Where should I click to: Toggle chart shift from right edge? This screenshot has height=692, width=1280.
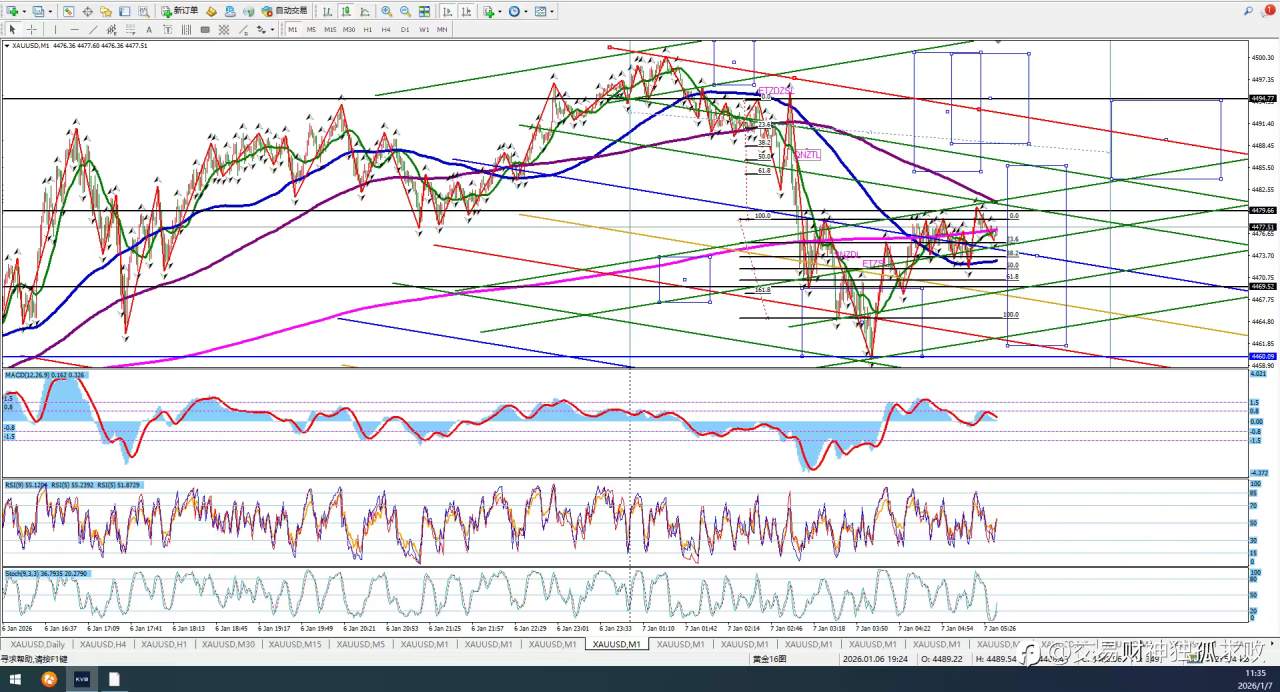tap(466, 11)
